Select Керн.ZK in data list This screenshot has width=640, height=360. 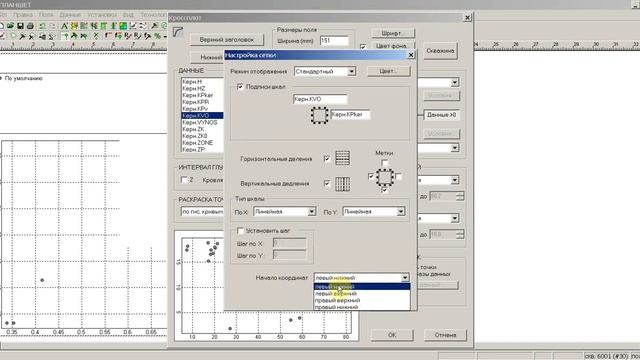202,129
